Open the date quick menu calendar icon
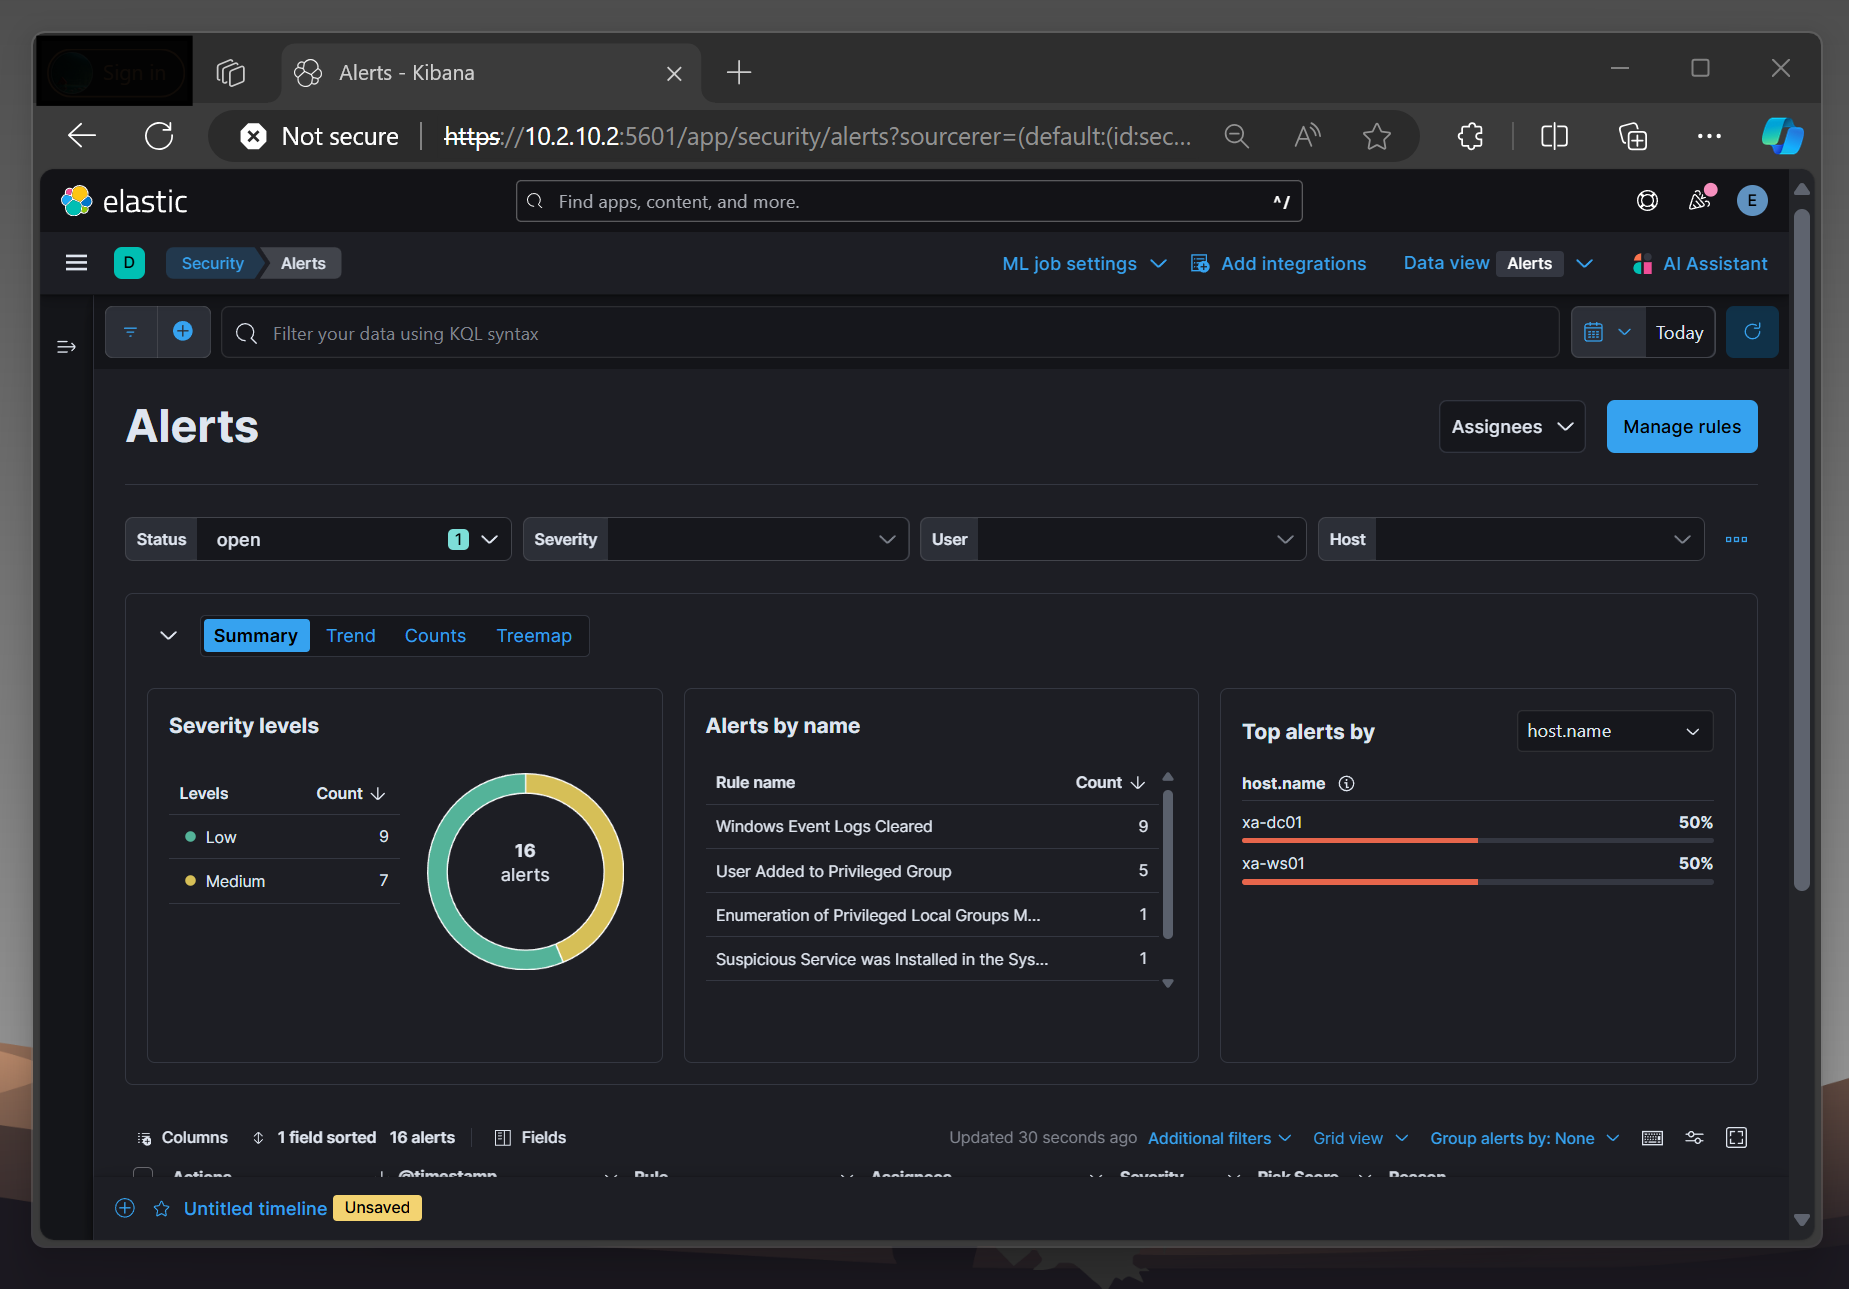 [x=1607, y=332]
